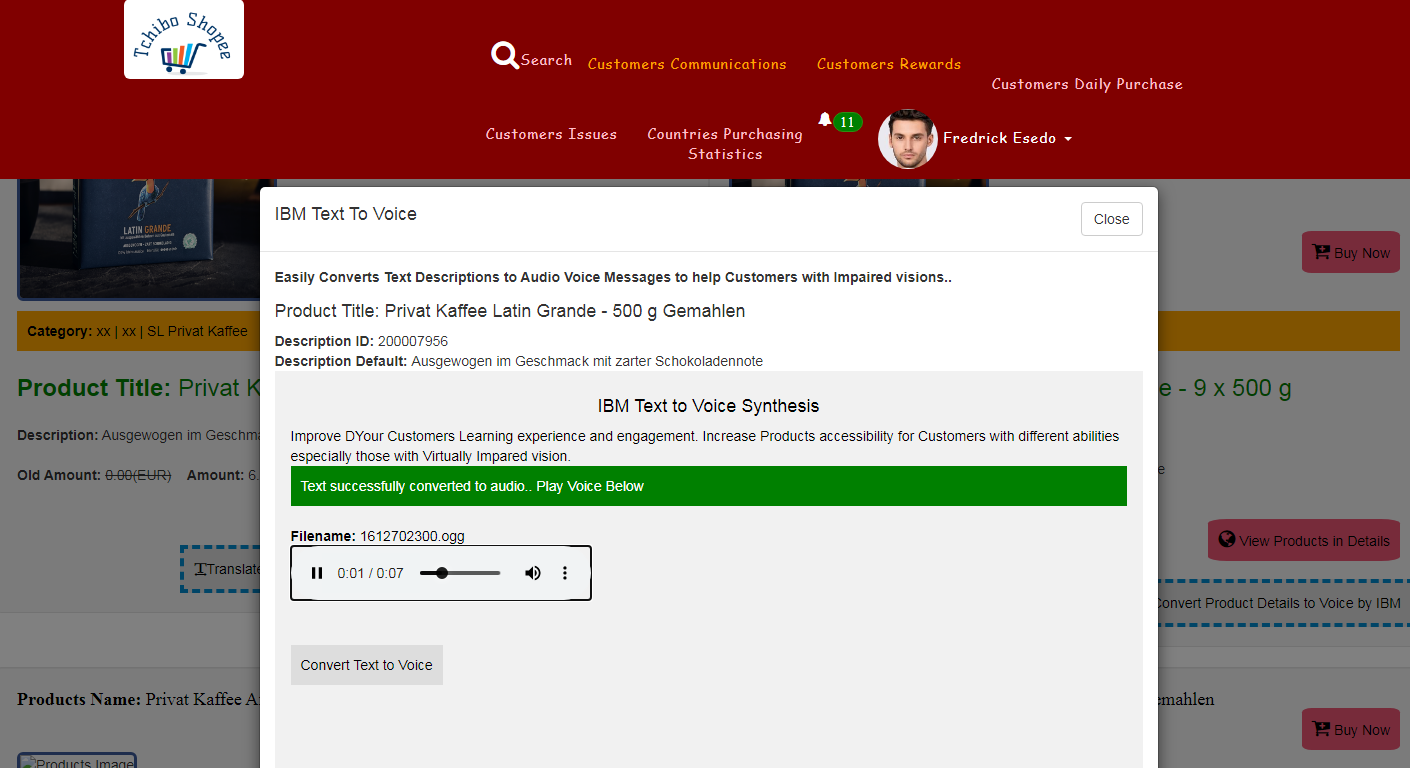
Task: Click the IBM Text to Voice Synthesis heading
Action: [708, 406]
